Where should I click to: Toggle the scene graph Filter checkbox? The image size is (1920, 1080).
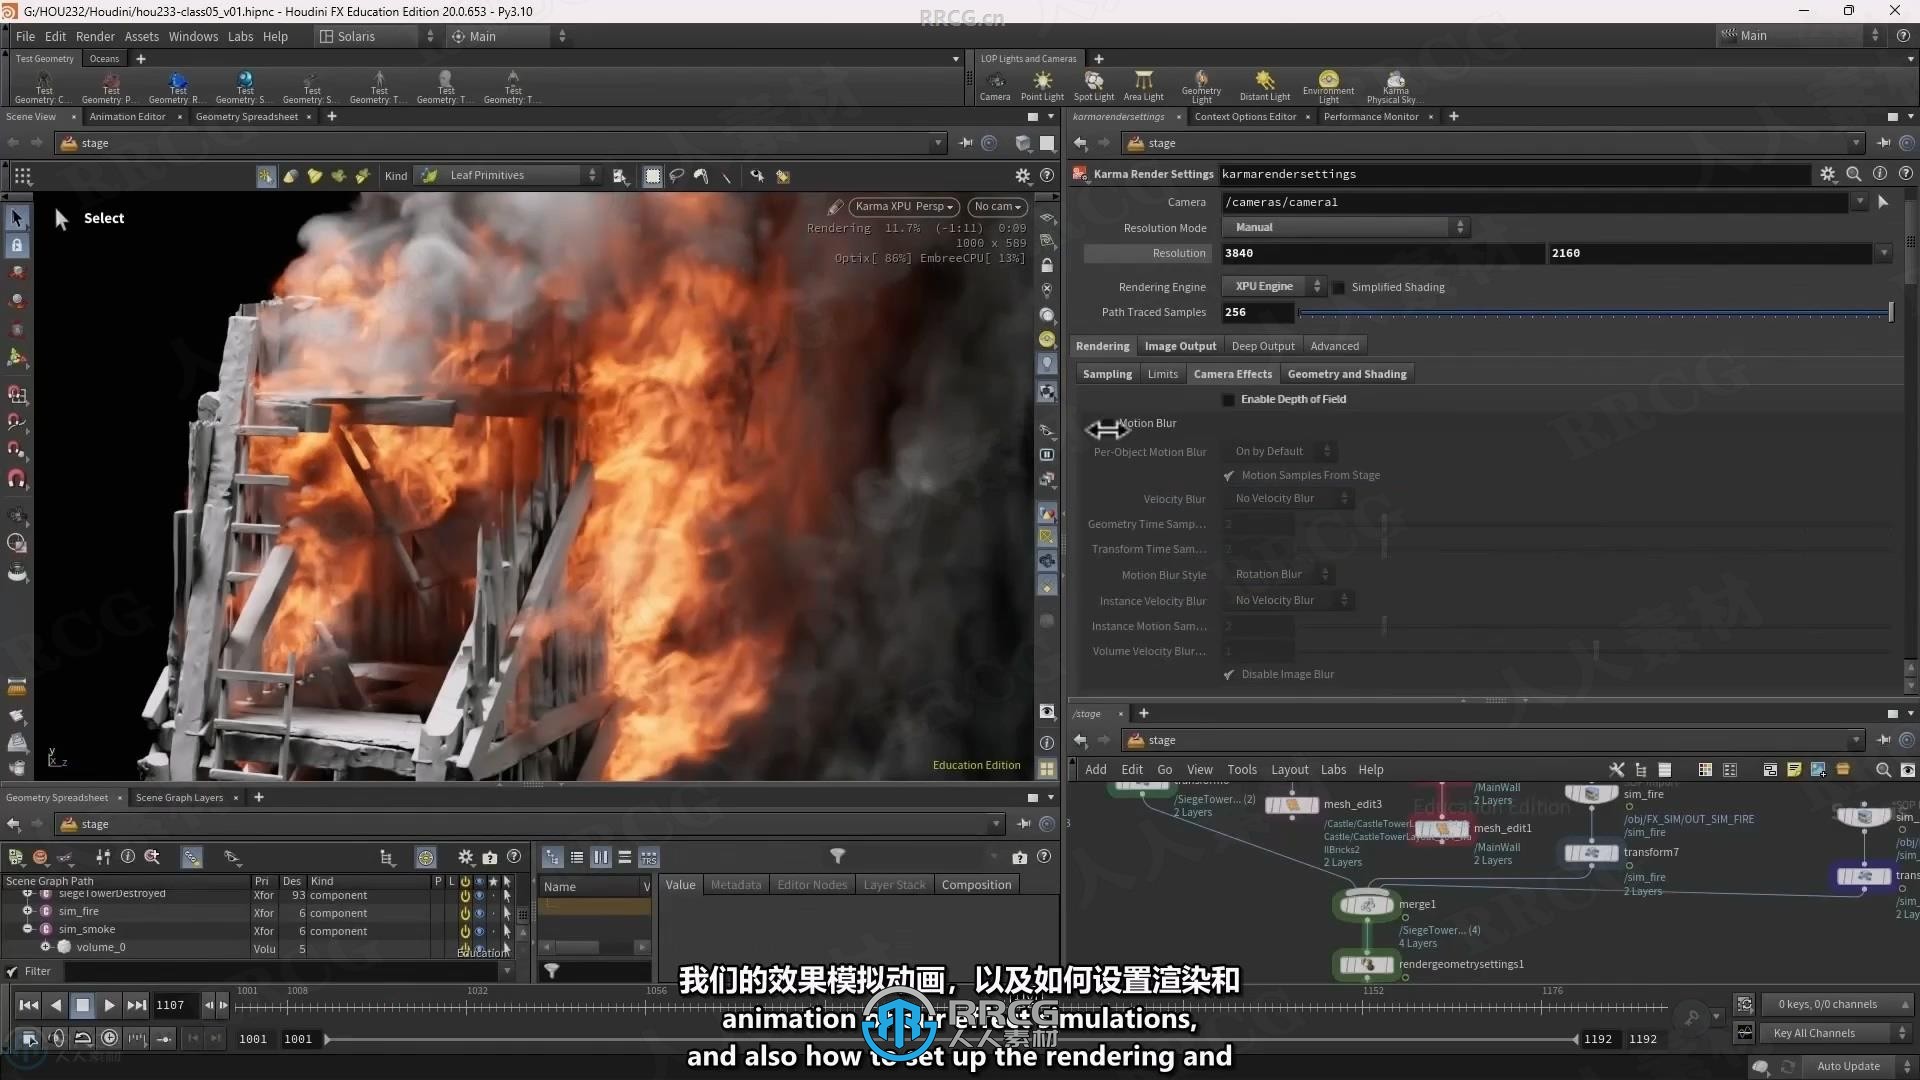tap(12, 971)
